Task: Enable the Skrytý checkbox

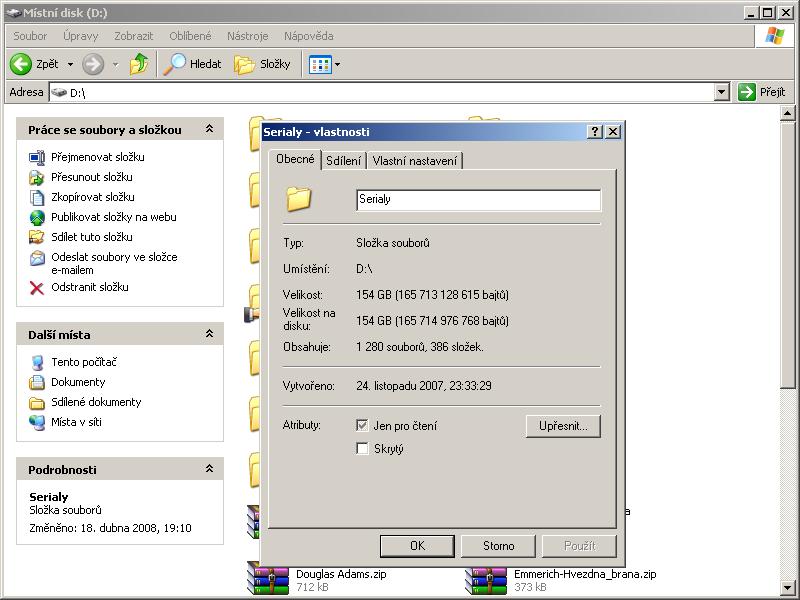Action: point(362,449)
